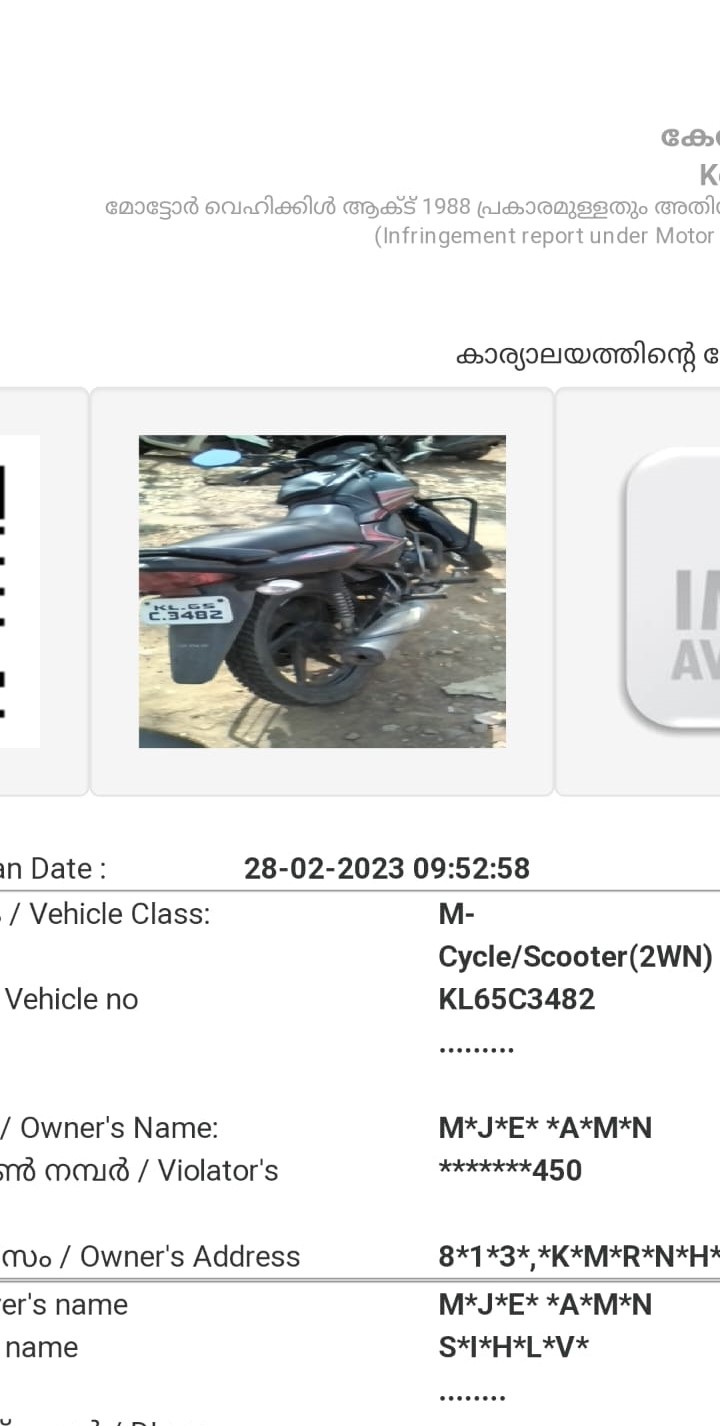Select masked phone number ending 450
This screenshot has width=720, height=1426.
tap(510, 1170)
